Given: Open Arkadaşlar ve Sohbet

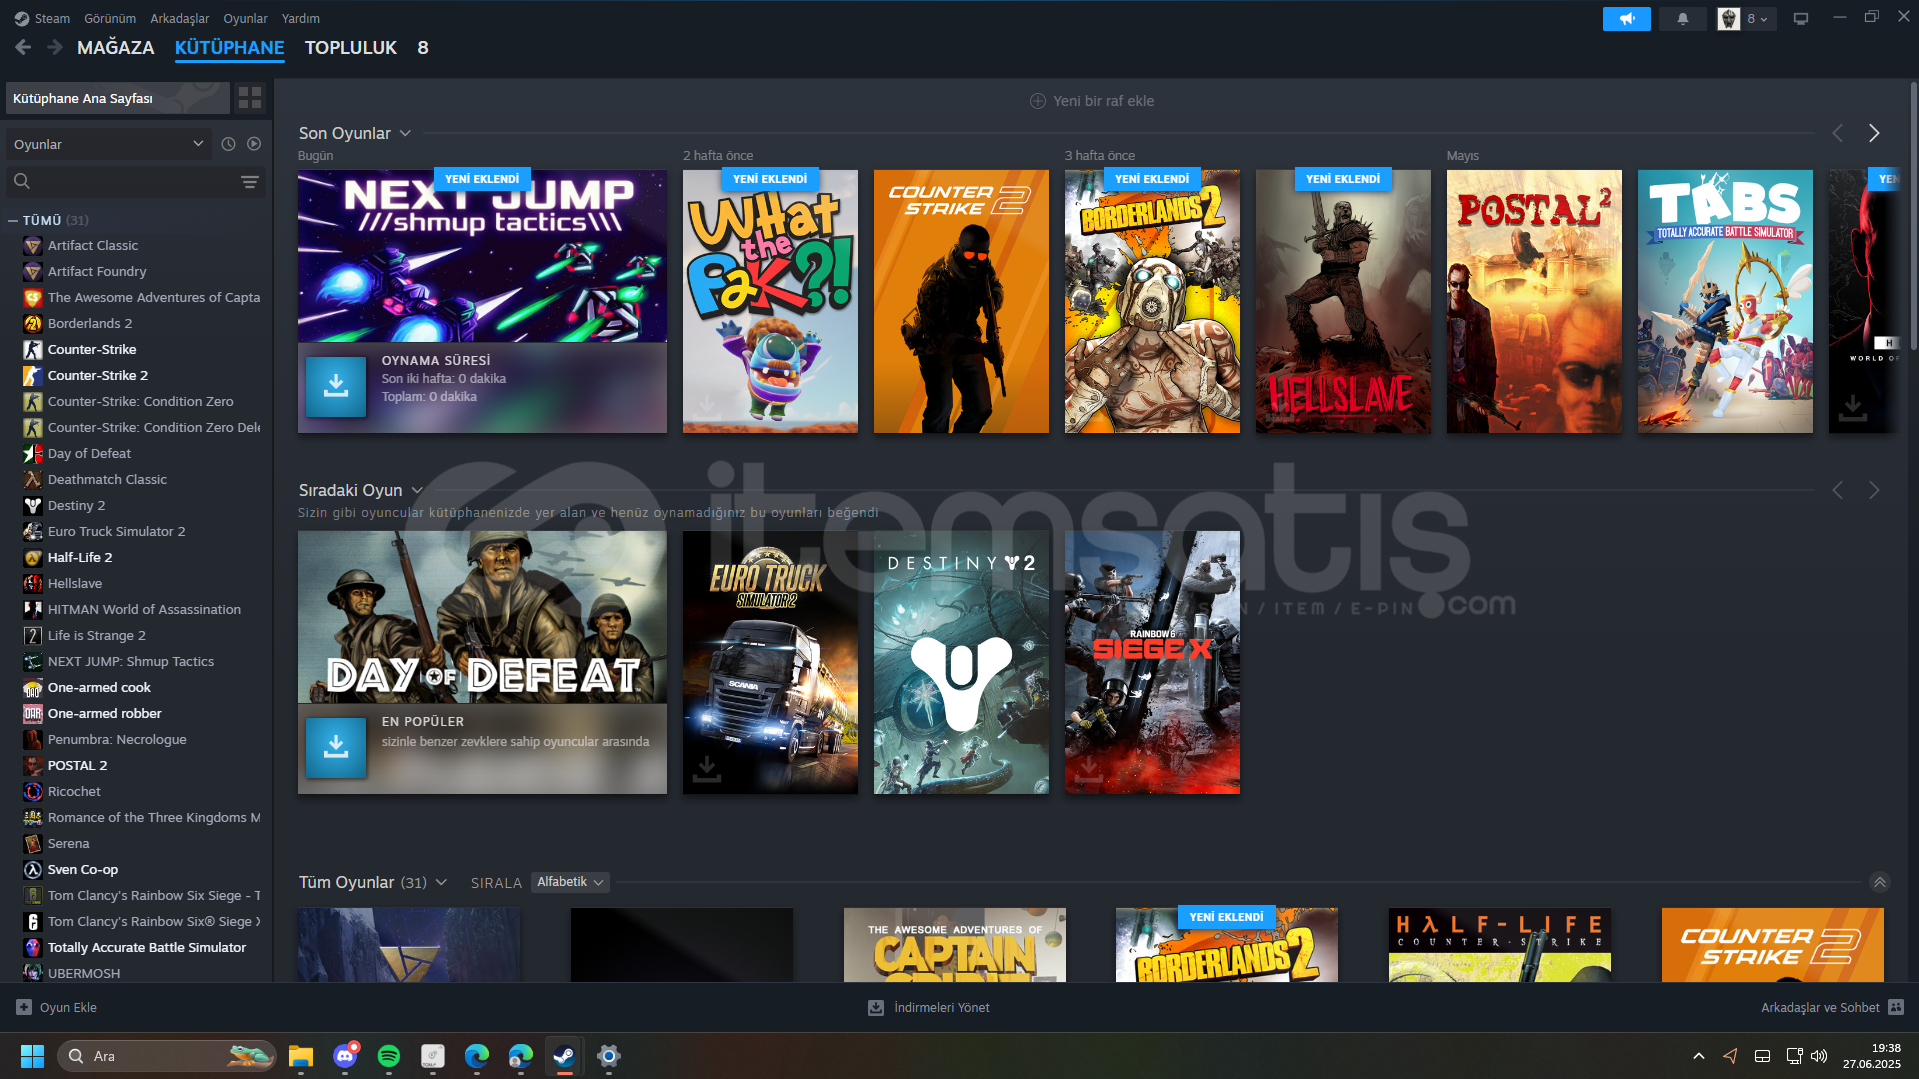Looking at the screenshot, I should click(x=1832, y=1007).
